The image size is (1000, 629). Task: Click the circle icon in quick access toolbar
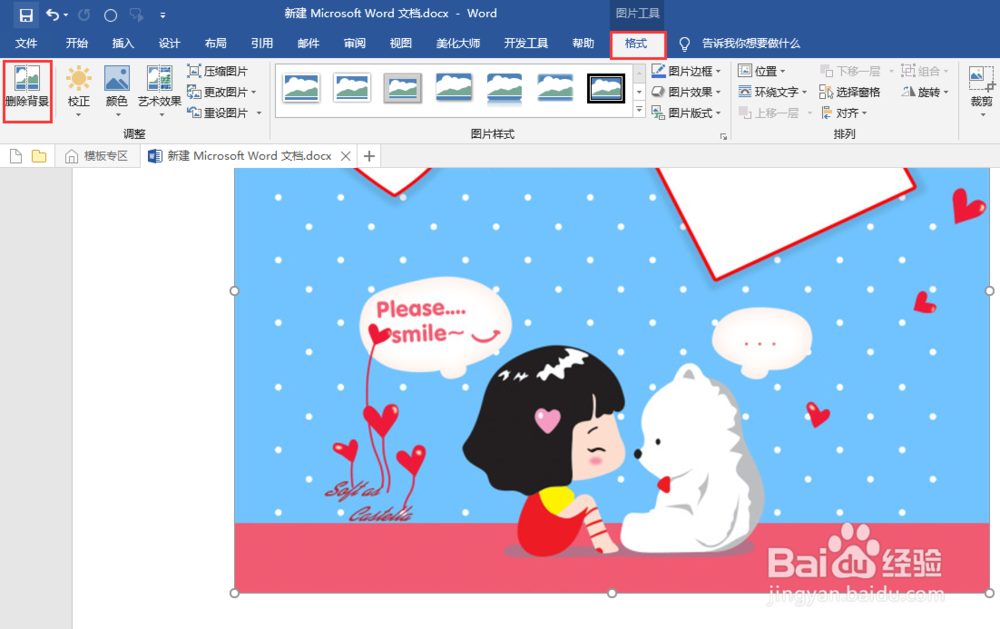tap(110, 15)
